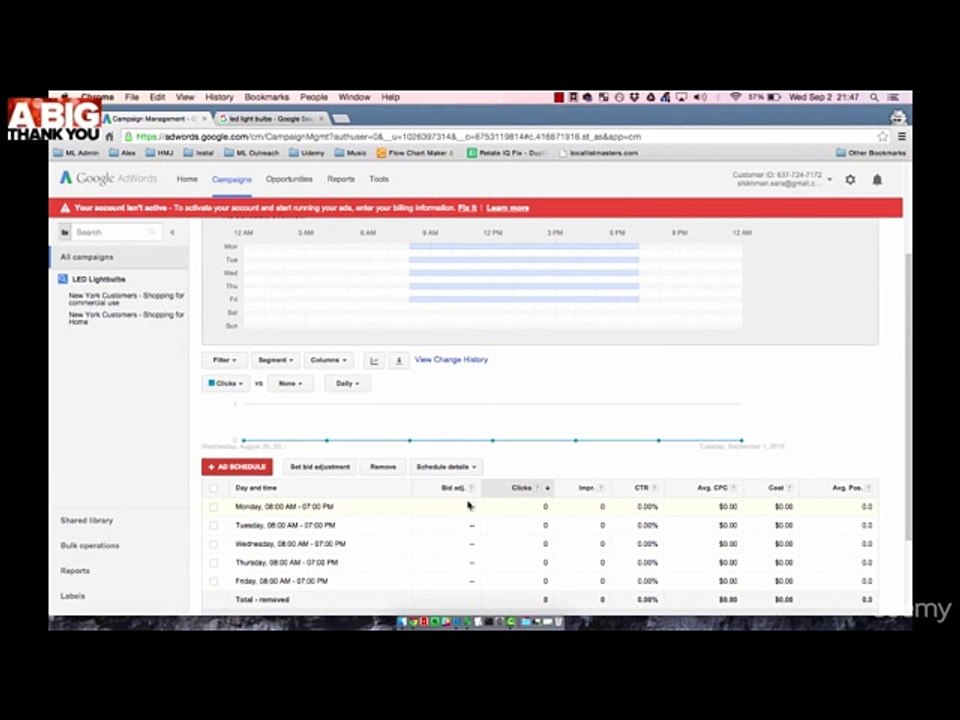
Task: Check the Tuesday 08:00 AM - 07:00 PM row
Action: (214, 525)
